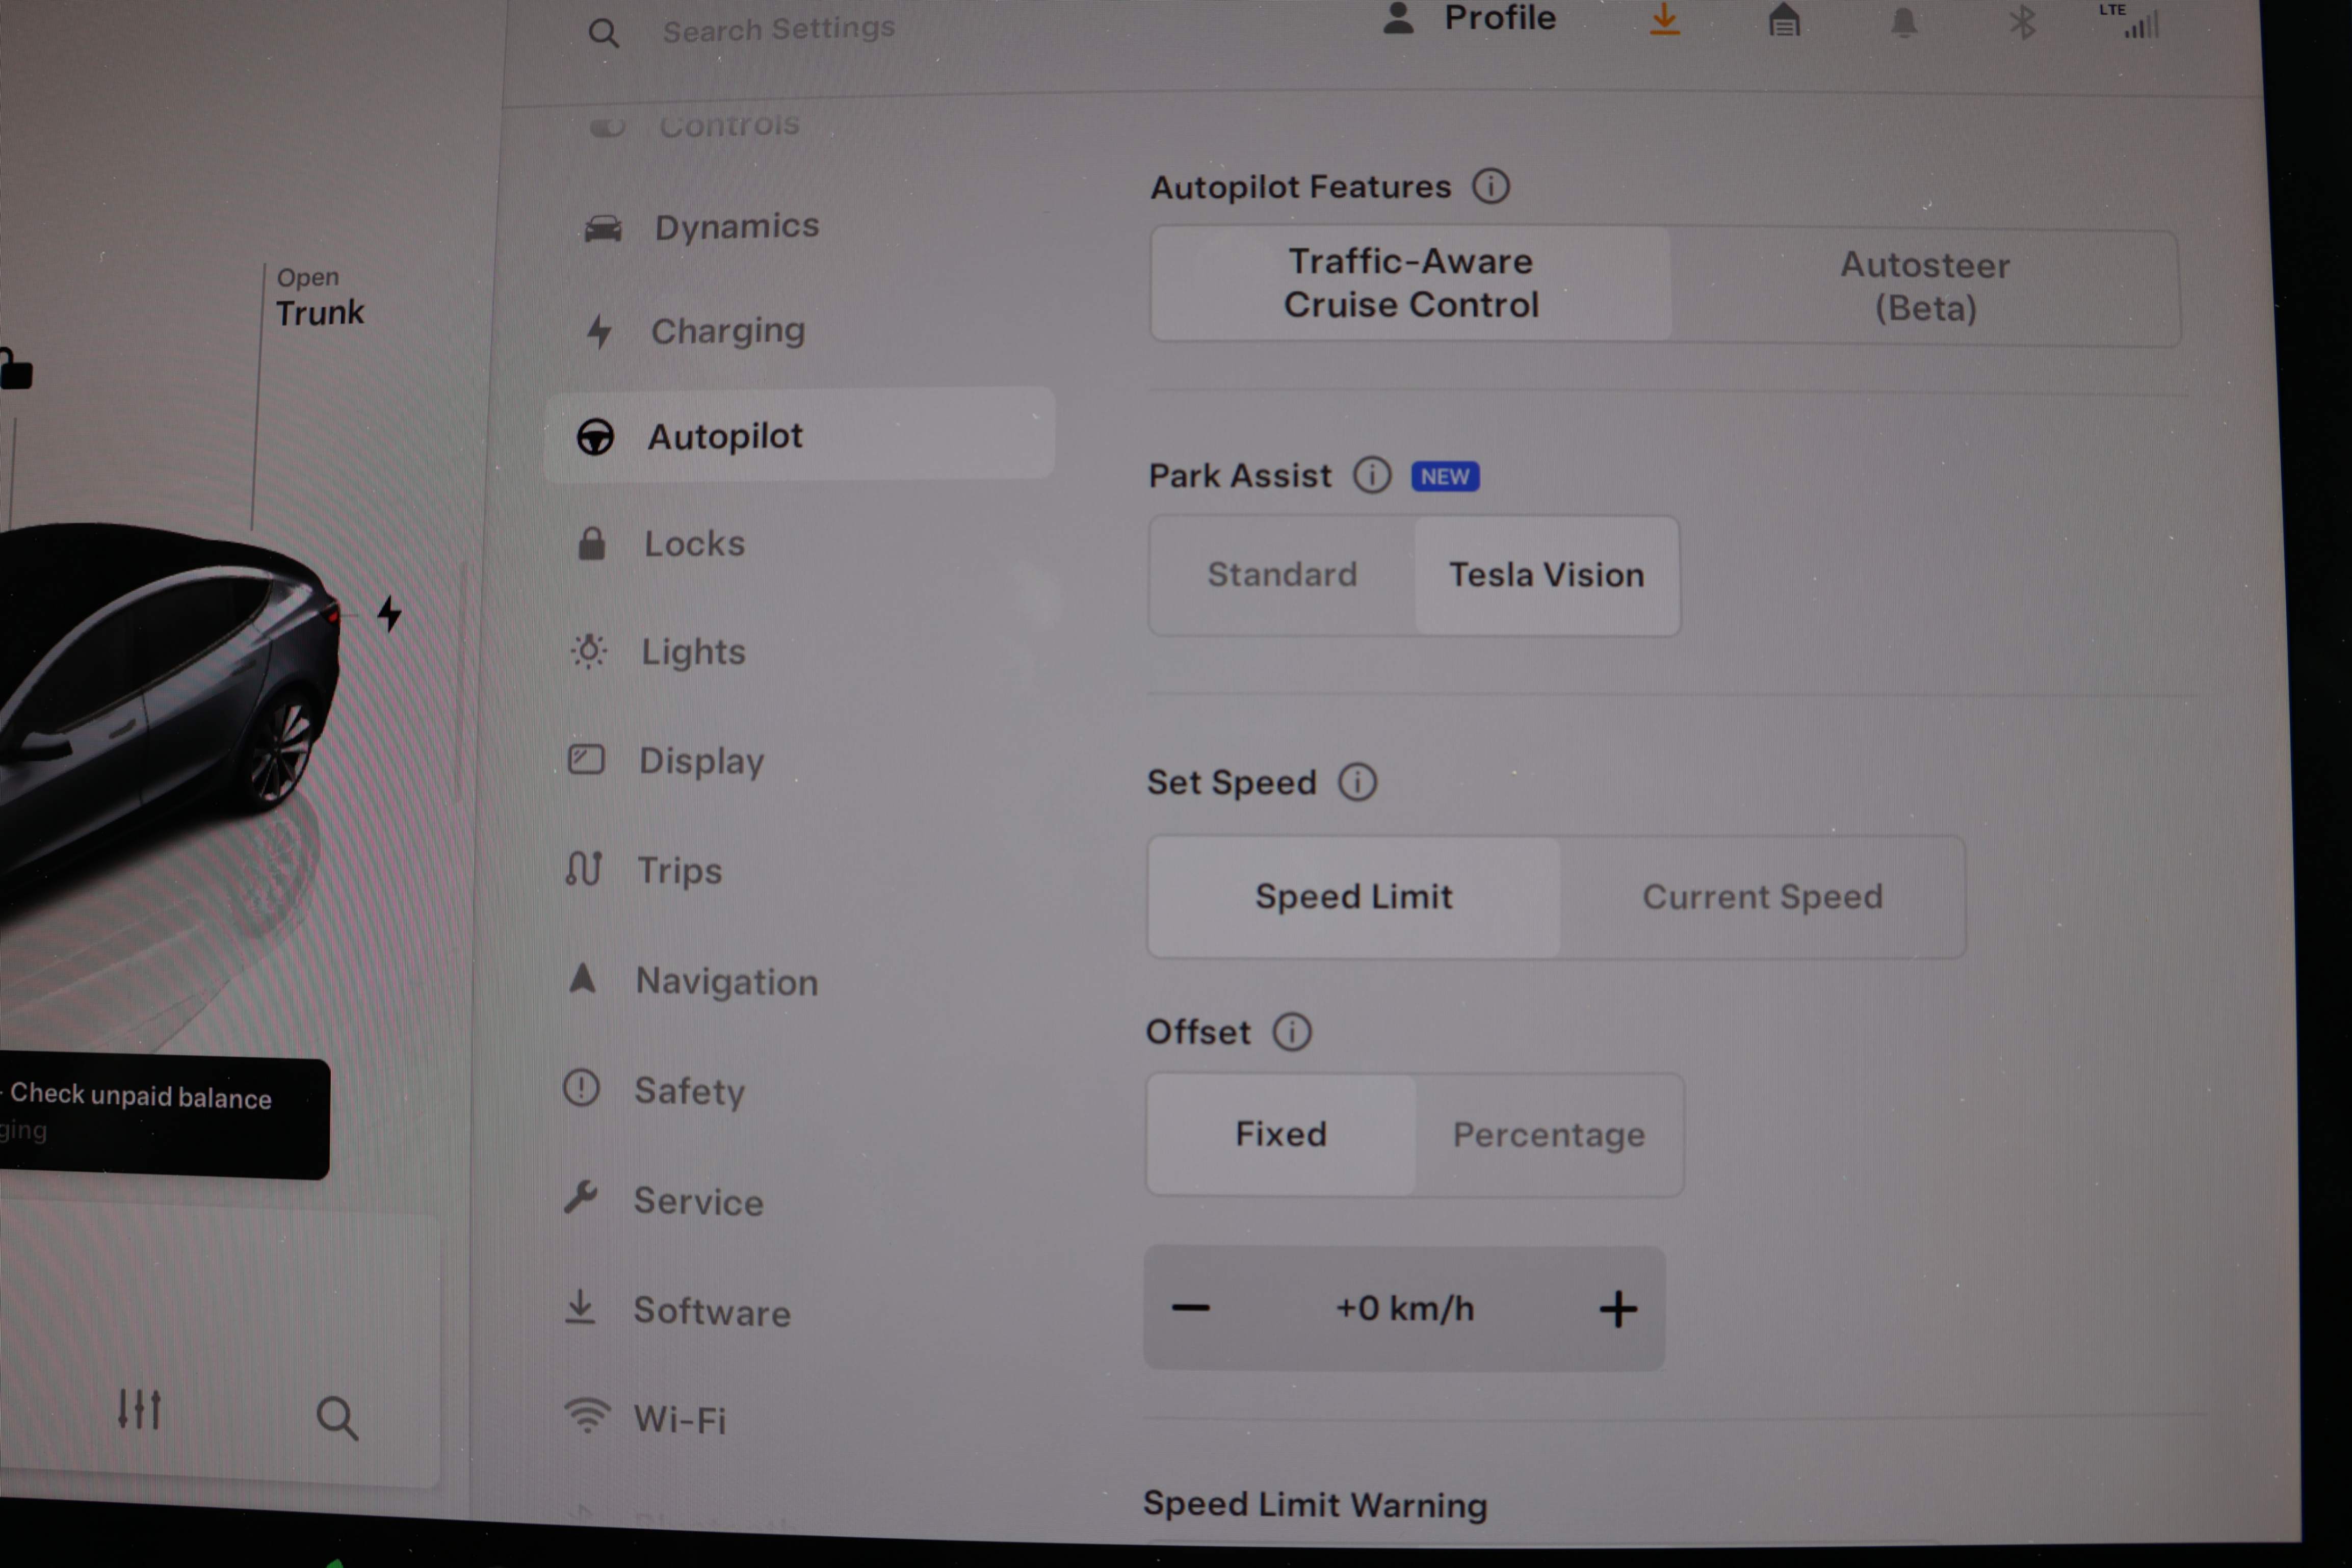Set speed to Speed Limit

(x=1354, y=896)
